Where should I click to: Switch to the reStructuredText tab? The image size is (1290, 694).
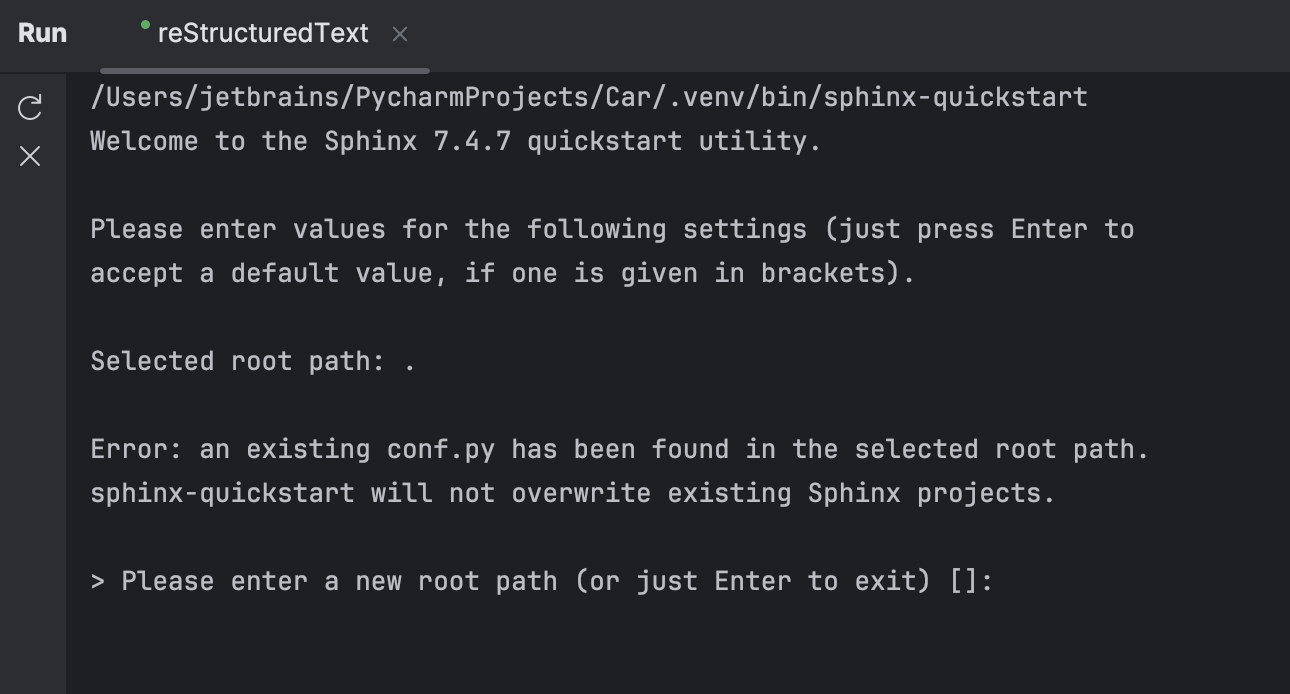pyautogui.click(x=262, y=32)
